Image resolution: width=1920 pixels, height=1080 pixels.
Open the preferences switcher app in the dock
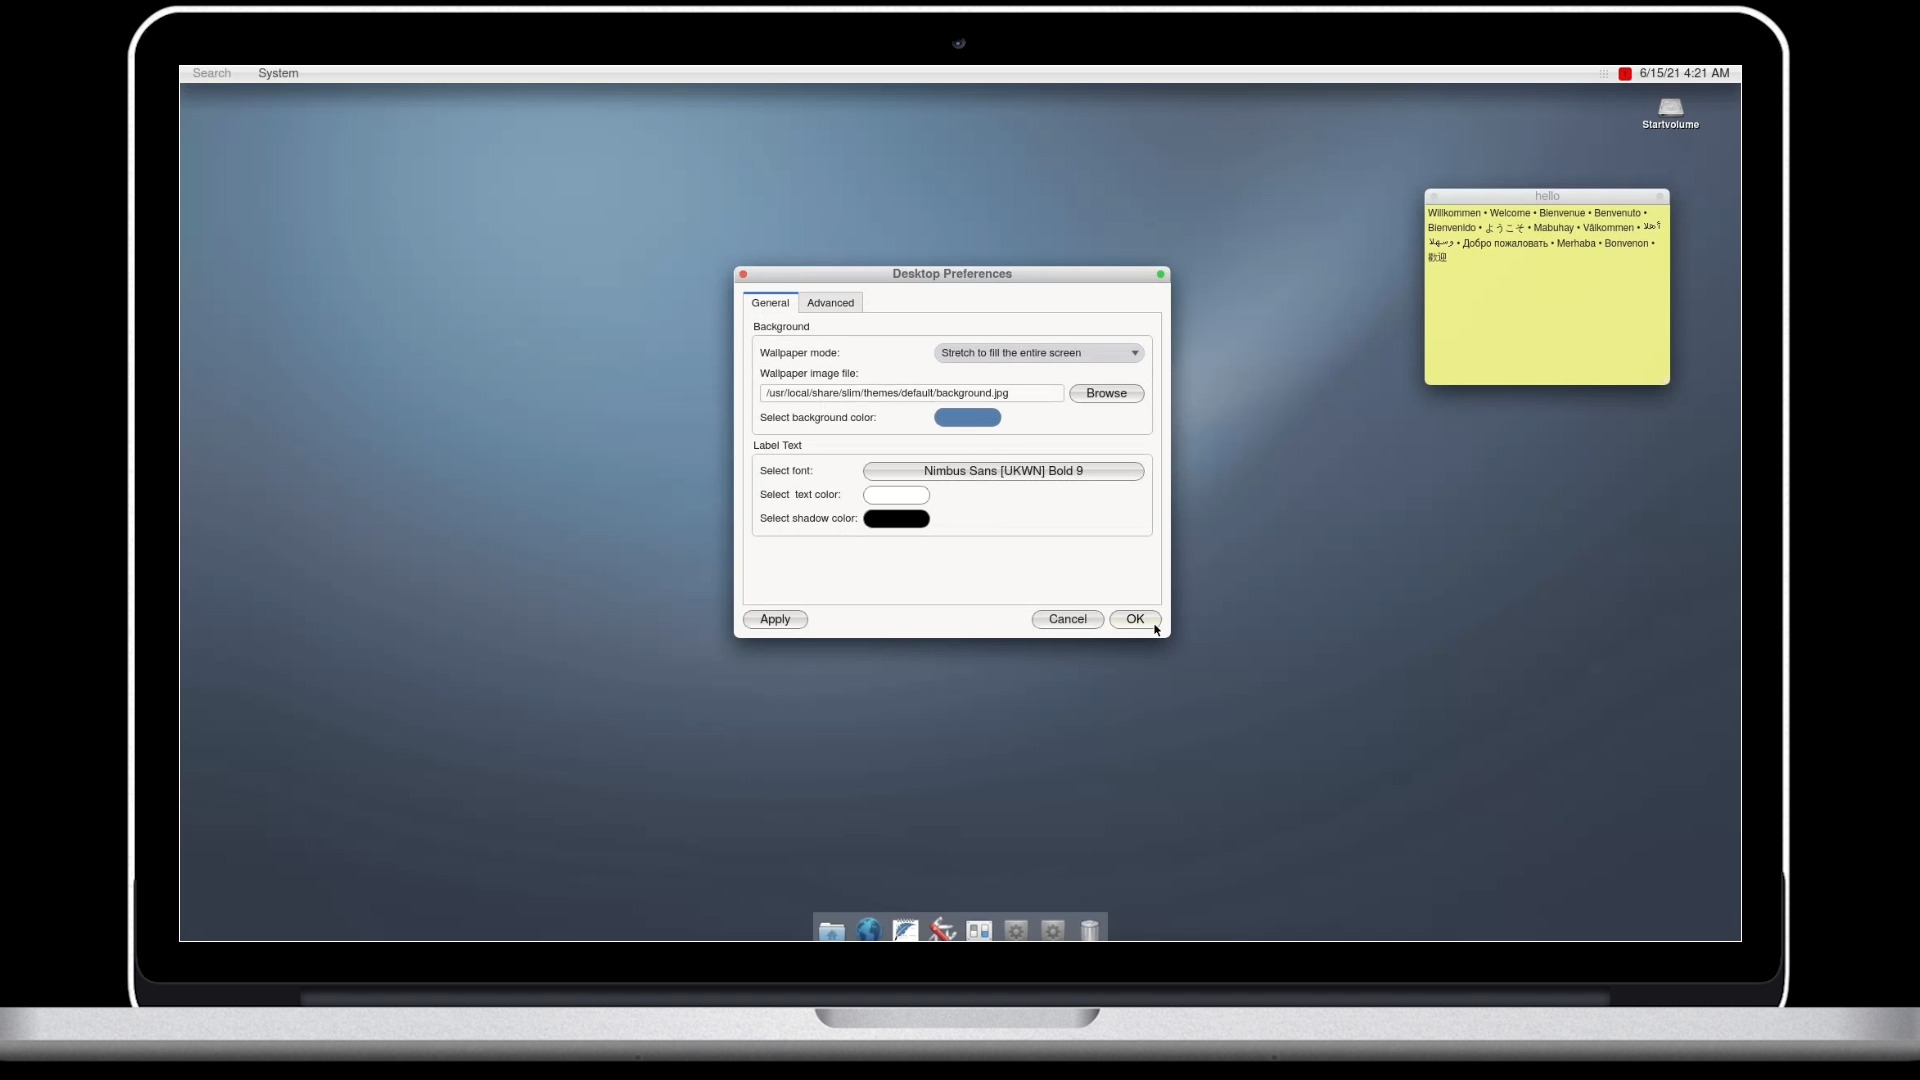coord(978,929)
